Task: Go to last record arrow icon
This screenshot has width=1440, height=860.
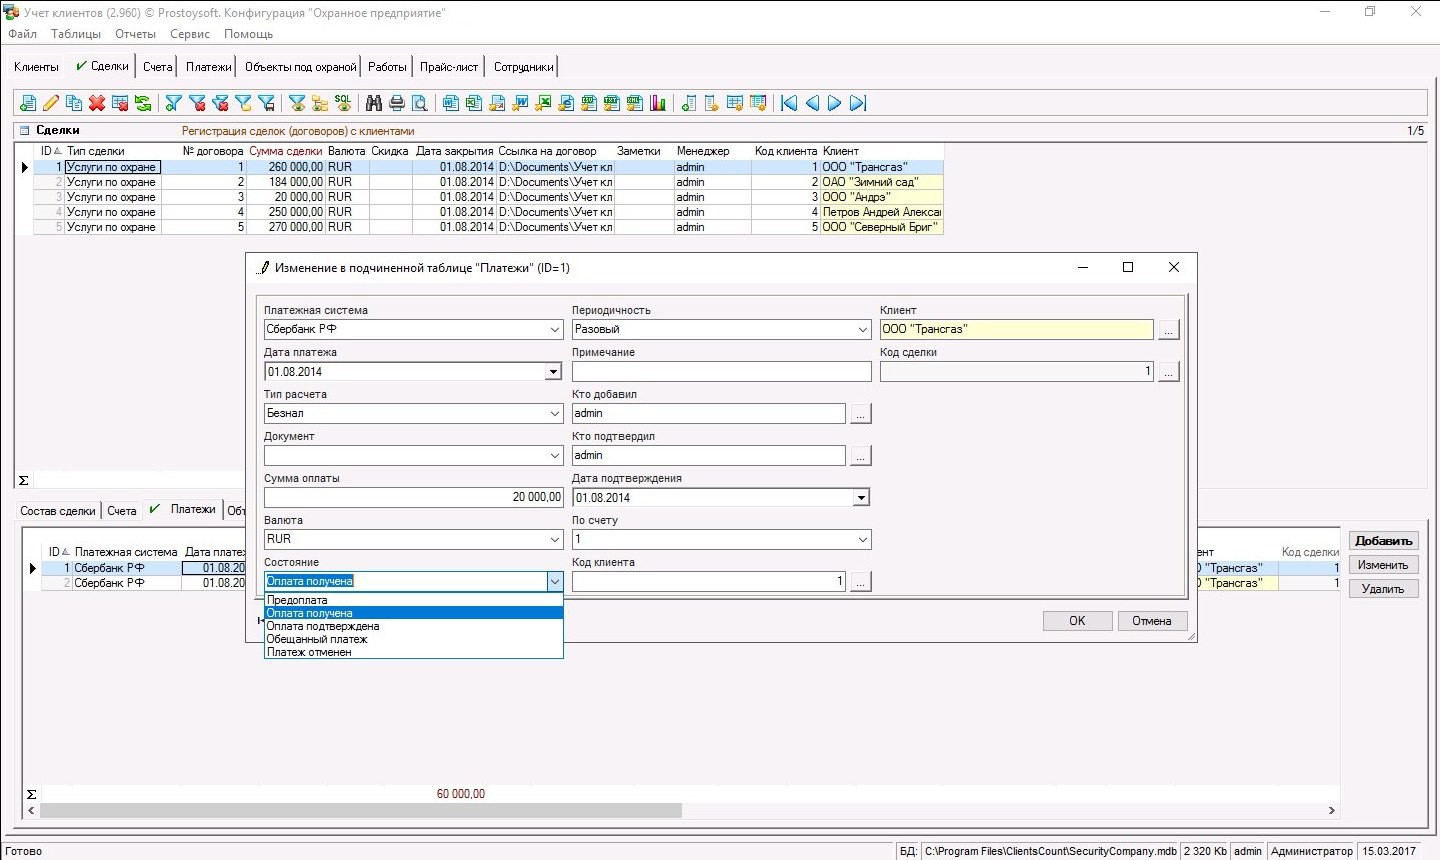Action: pyautogui.click(x=858, y=103)
